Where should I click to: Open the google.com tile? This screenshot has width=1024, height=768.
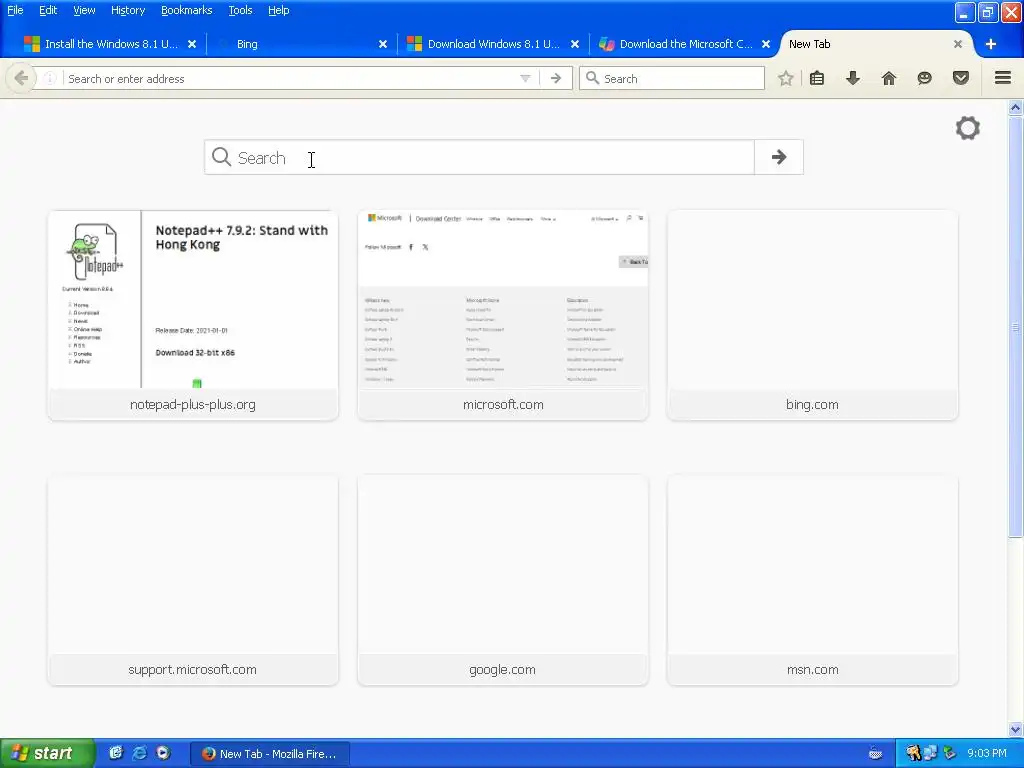[503, 580]
